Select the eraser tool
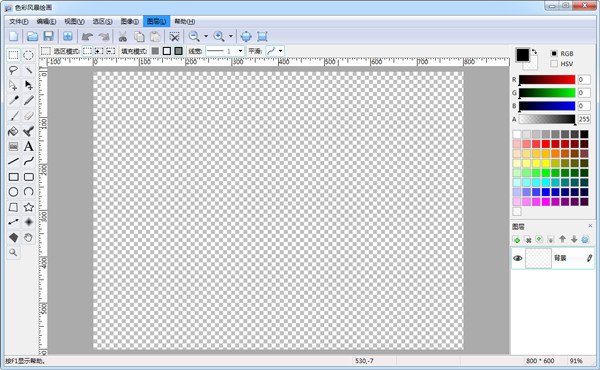 (x=28, y=116)
